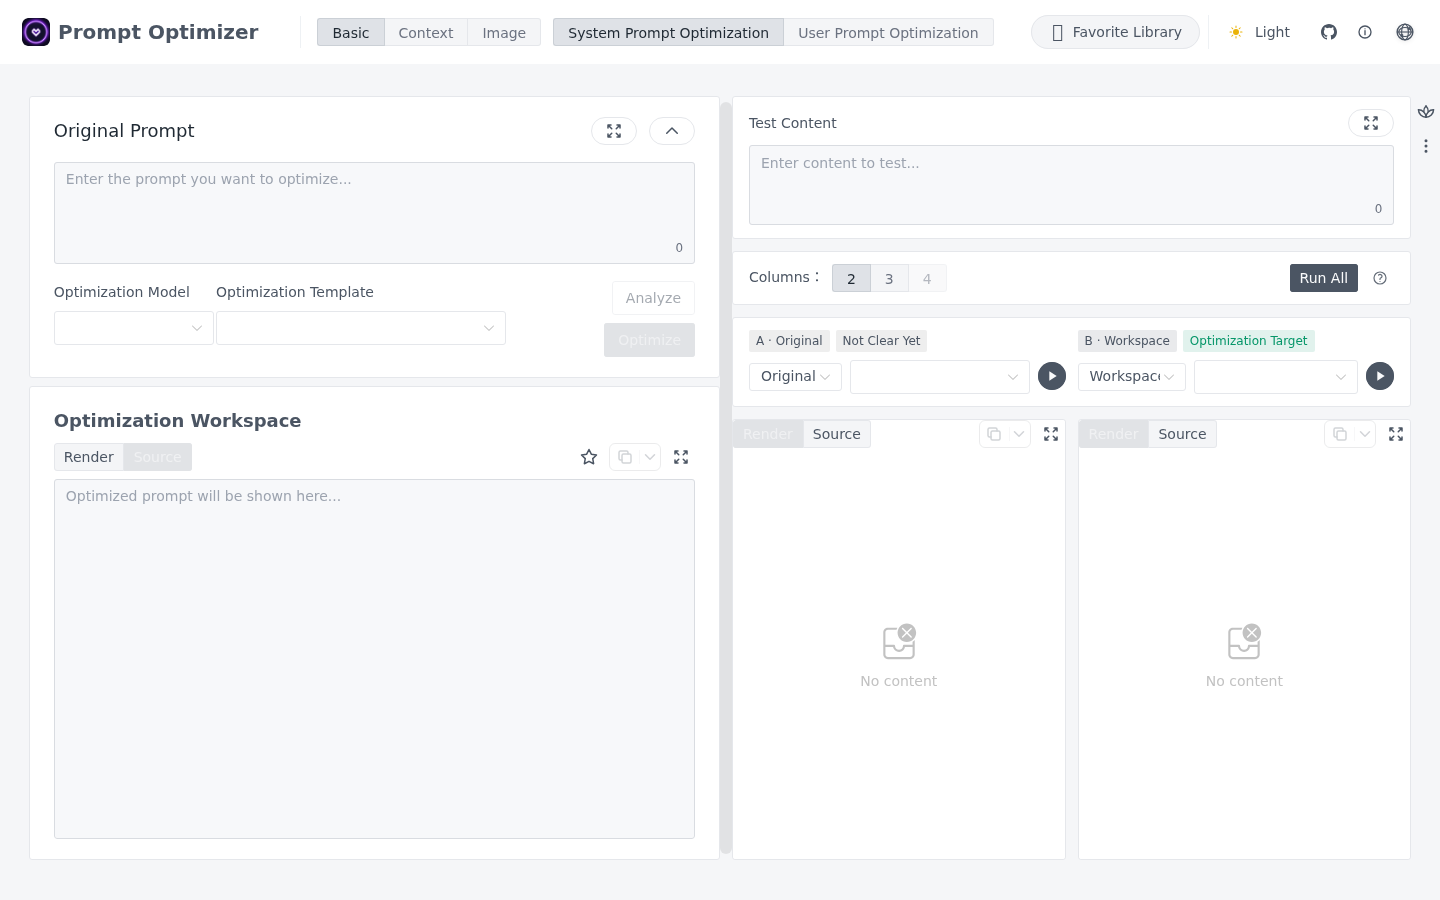The height and width of the screenshot is (900, 1440).
Task: Click the Prompt Optimizer logo icon
Action: click(36, 32)
